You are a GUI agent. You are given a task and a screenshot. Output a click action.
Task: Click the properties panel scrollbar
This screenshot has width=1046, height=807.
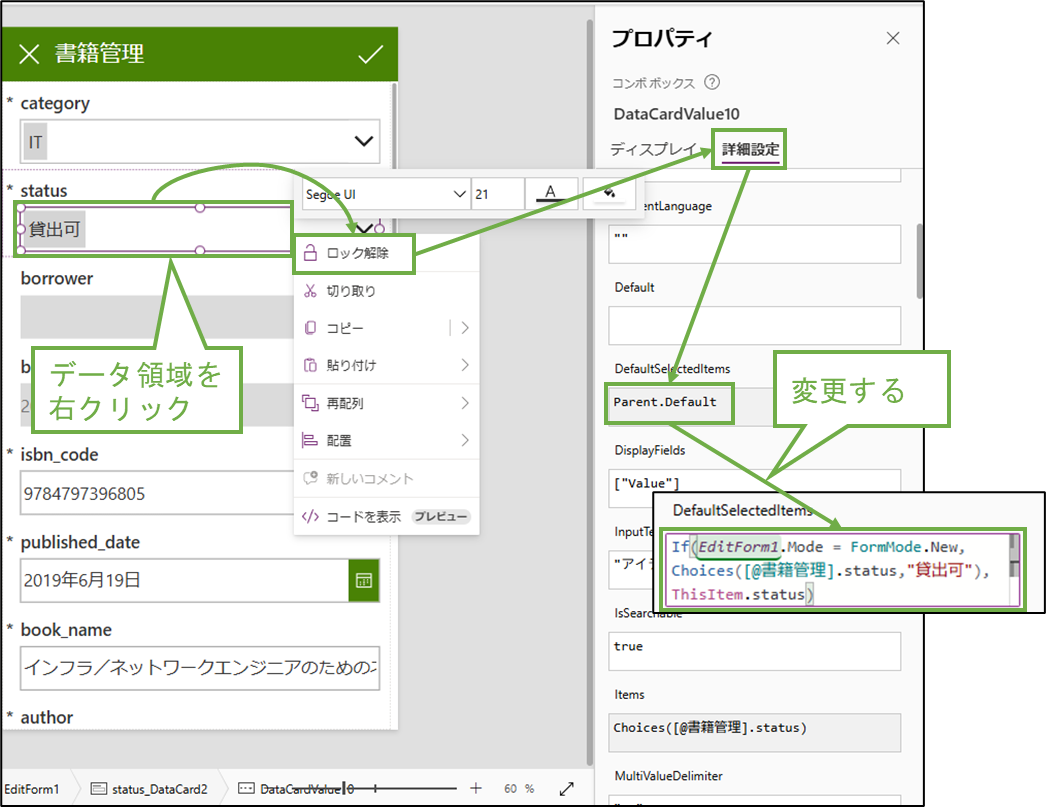920,261
